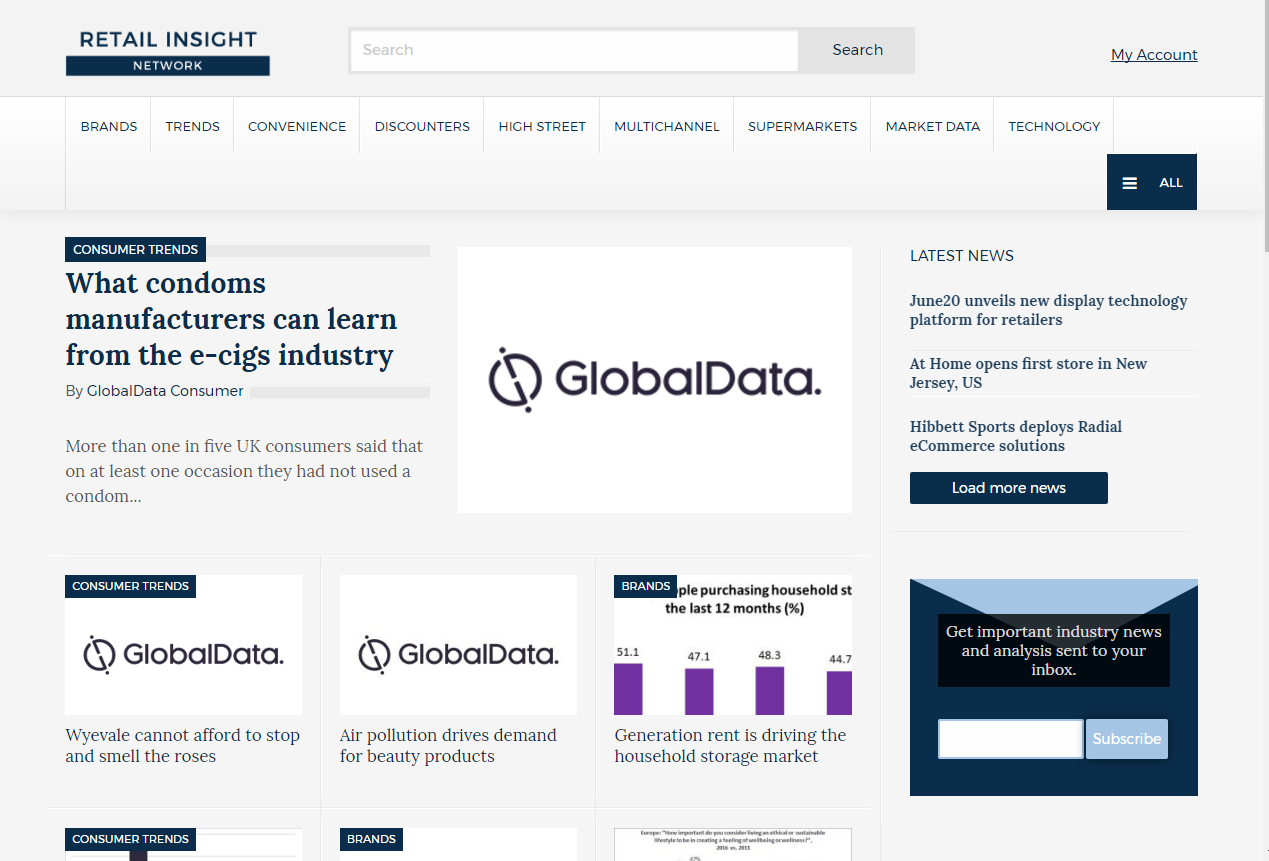Viewport: 1269px width, 861px height.
Task: Open the MARKET DATA menu item
Action: click(932, 126)
